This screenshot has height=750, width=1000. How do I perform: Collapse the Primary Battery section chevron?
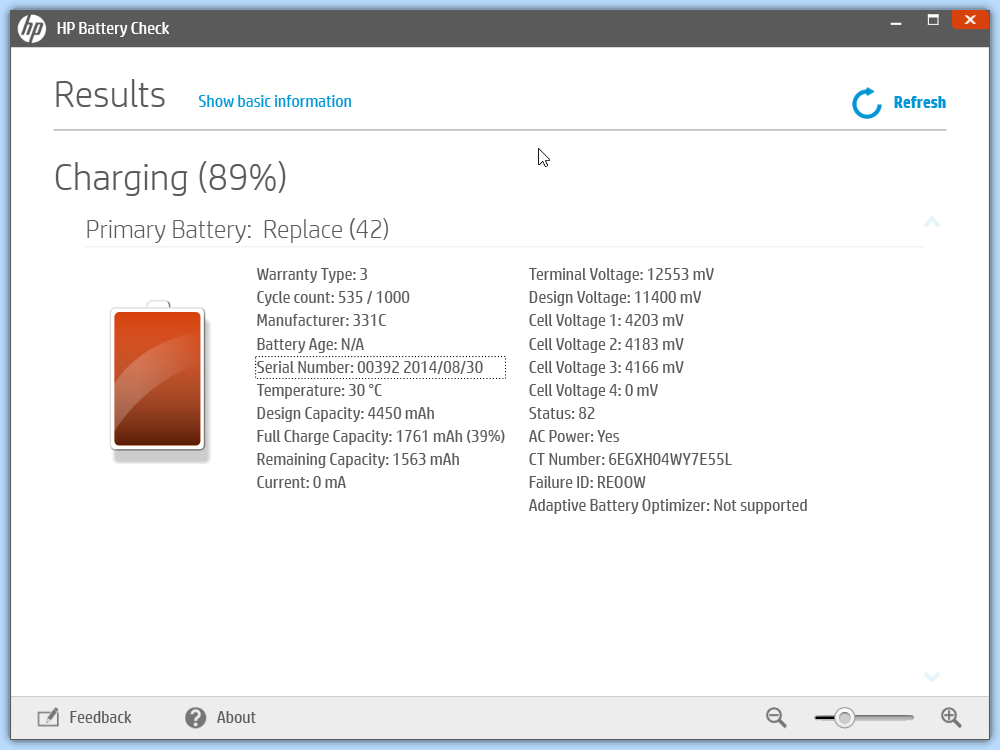click(x=932, y=222)
